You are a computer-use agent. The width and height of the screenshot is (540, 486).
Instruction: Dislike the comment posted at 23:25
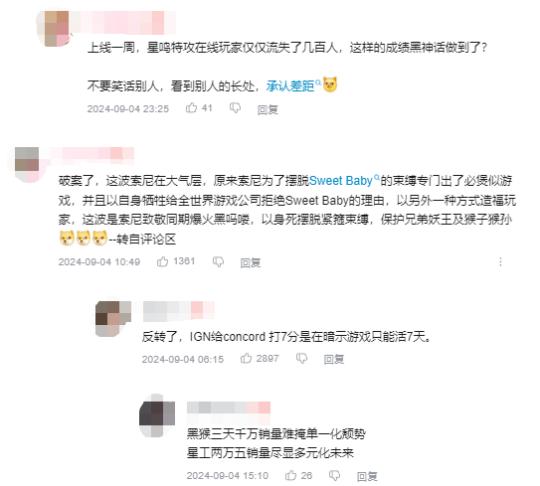pos(235,108)
